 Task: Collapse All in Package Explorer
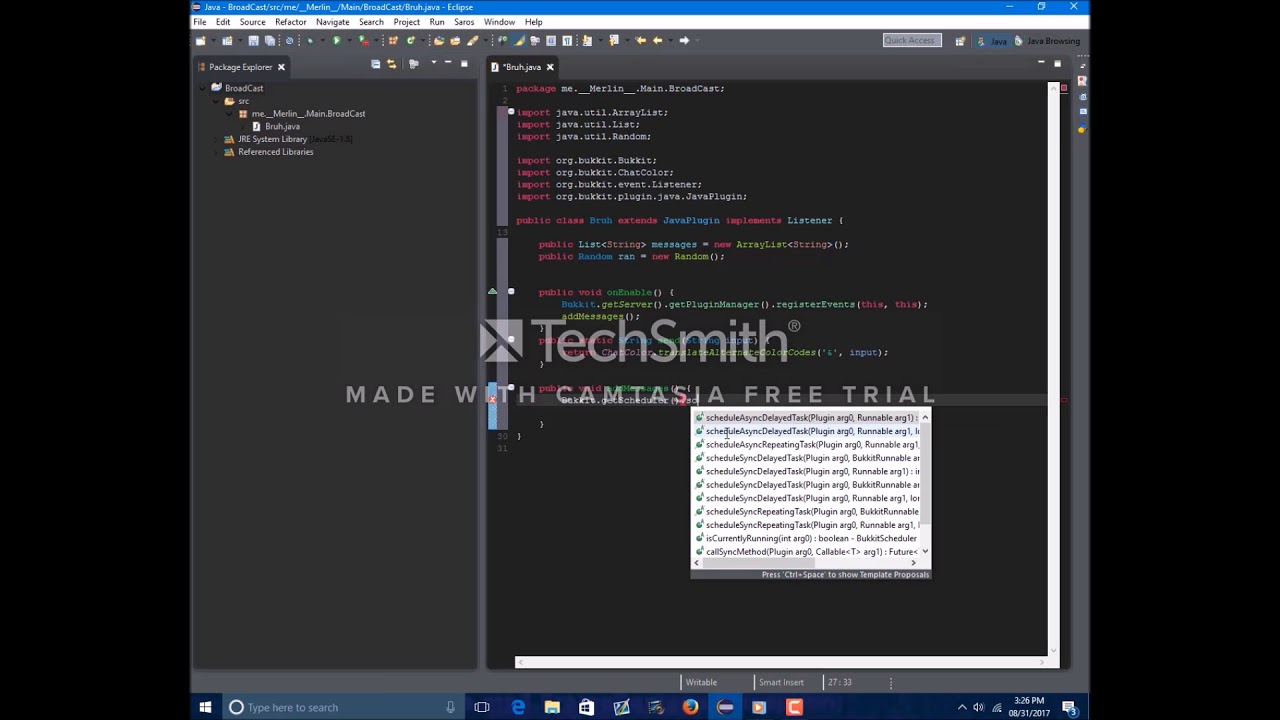point(375,64)
